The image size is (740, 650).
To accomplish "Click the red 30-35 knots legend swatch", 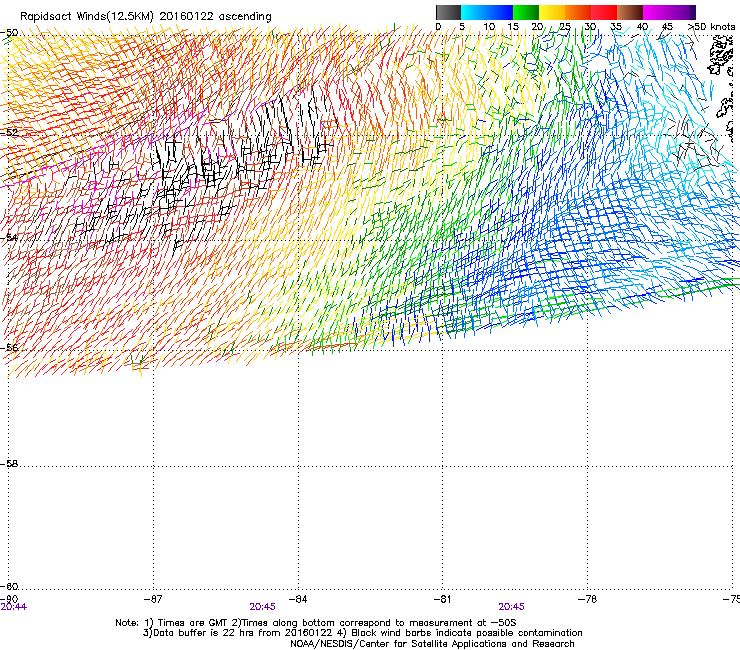I will tap(604, 12).
